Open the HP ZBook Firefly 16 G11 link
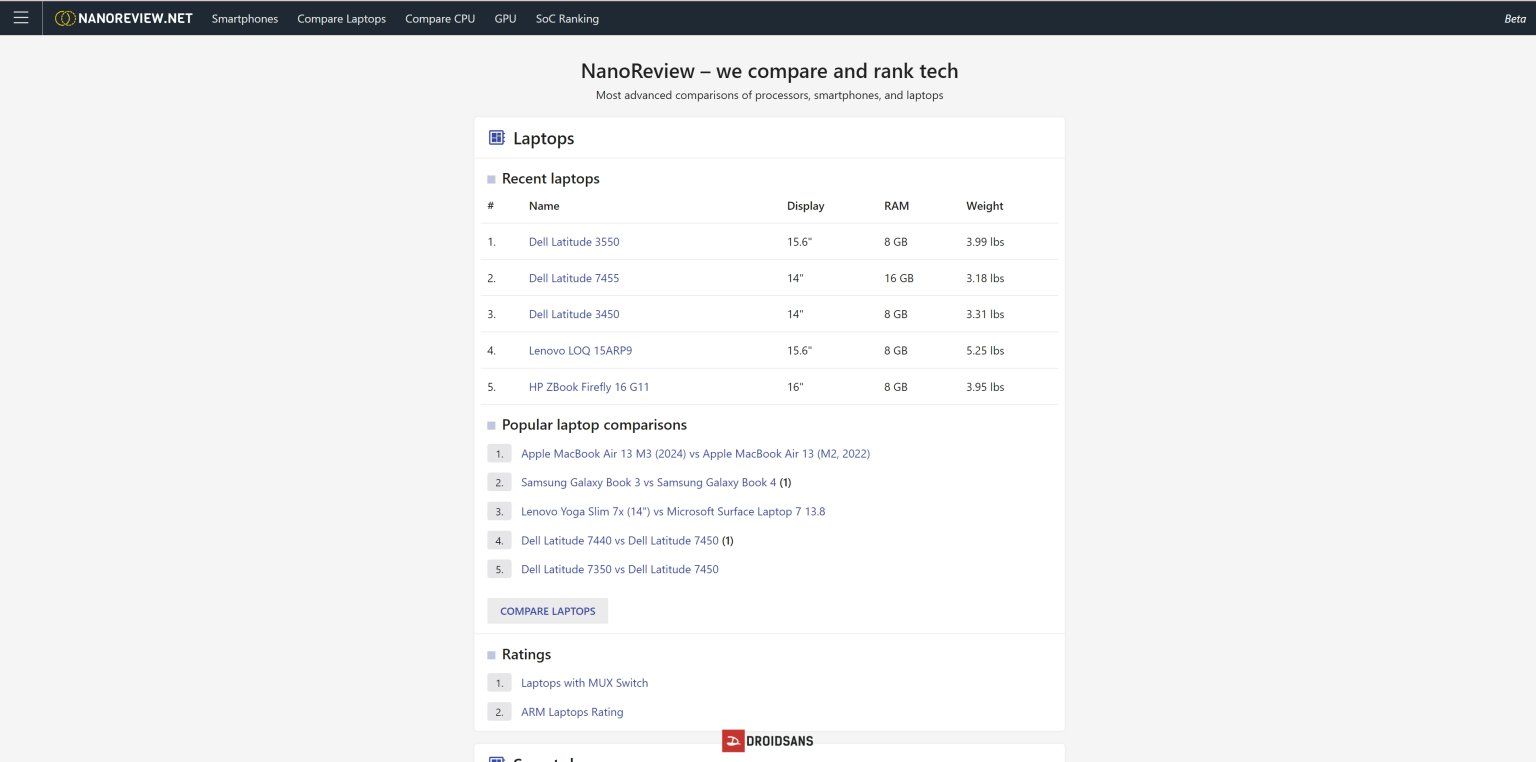The image size is (1536, 762). tap(589, 387)
